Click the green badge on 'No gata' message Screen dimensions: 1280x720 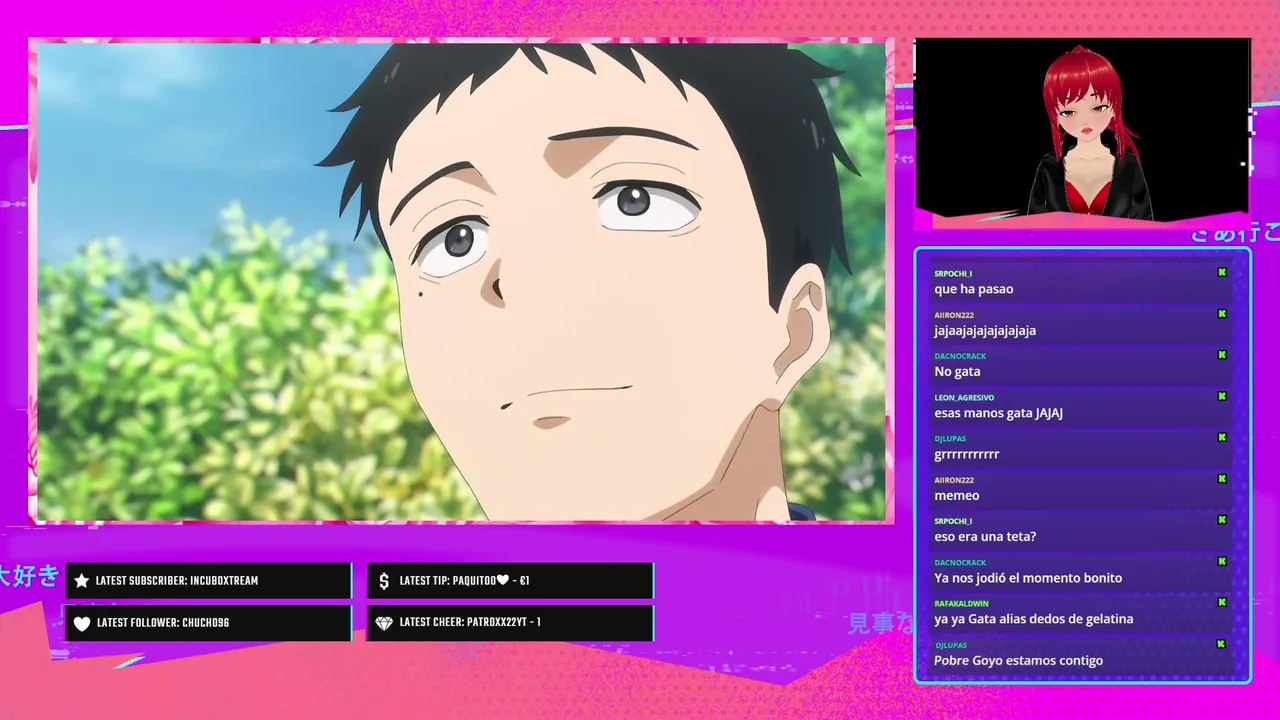click(1221, 355)
